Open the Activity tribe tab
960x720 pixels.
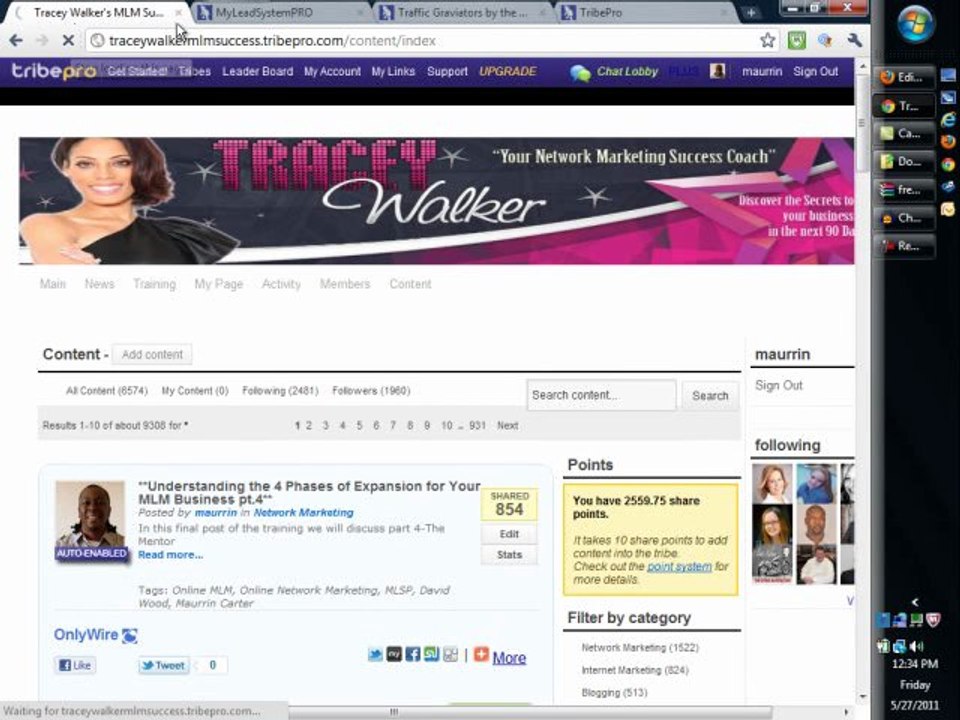(x=281, y=284)
